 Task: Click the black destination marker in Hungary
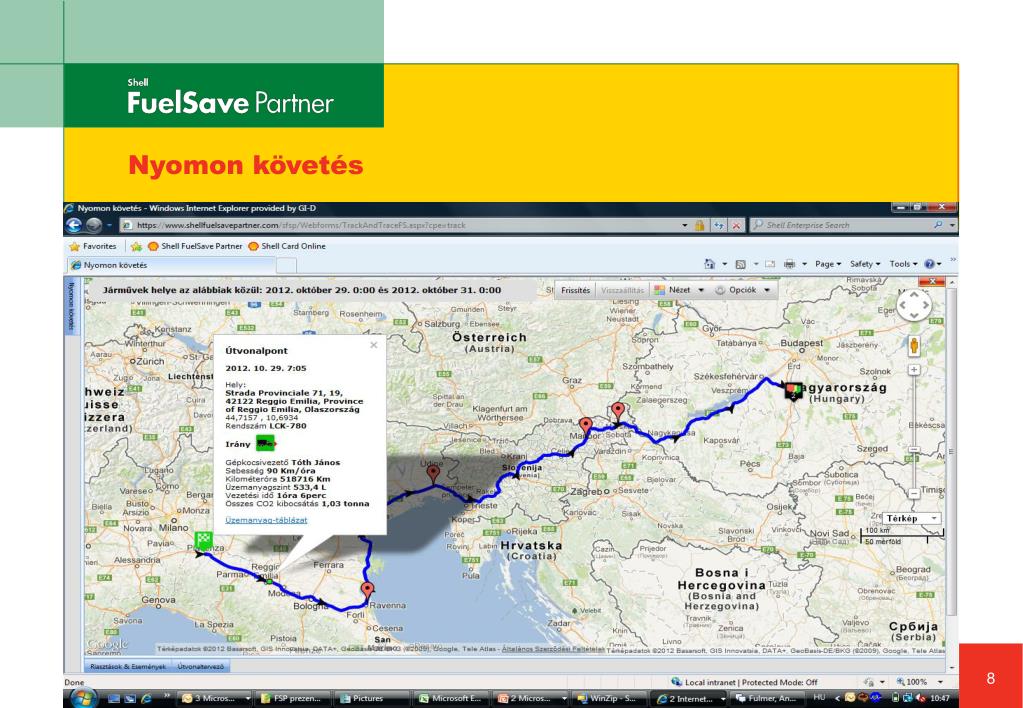pos(793,391)
